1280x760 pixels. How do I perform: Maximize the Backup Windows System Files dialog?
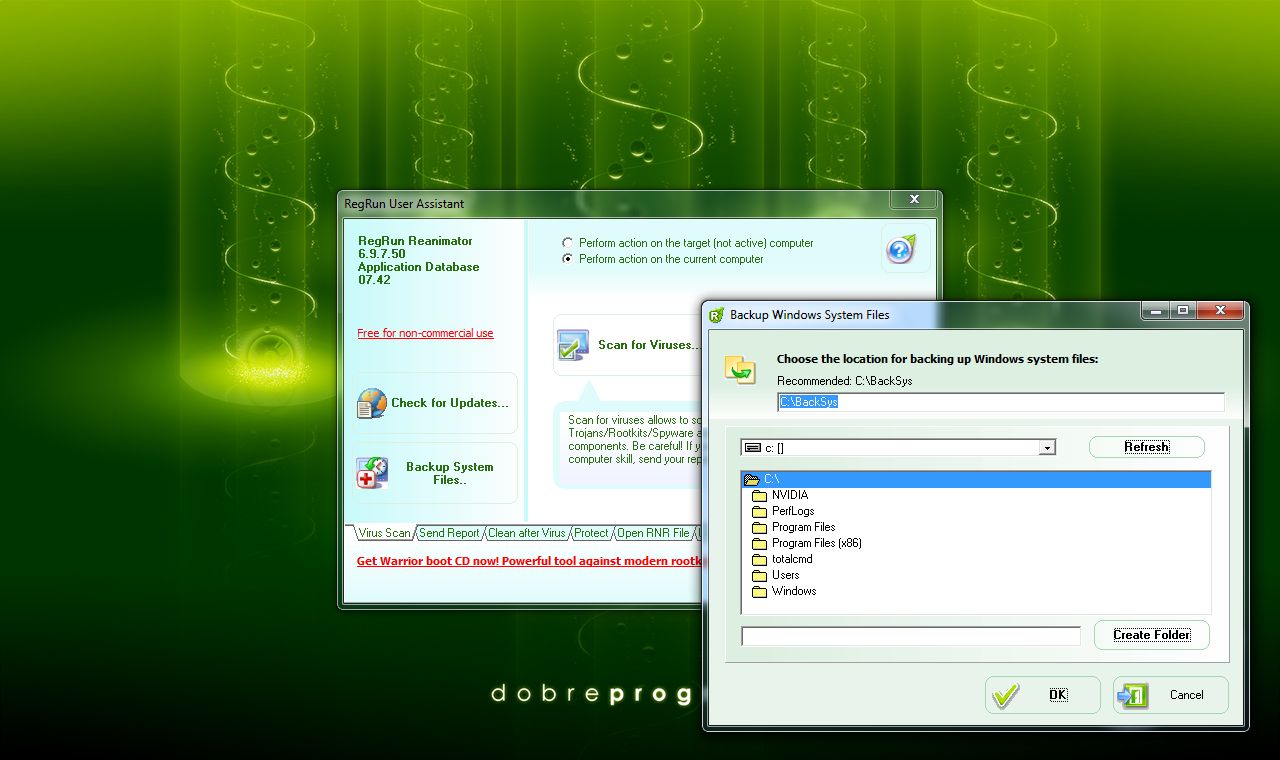tap(1182, 311)
